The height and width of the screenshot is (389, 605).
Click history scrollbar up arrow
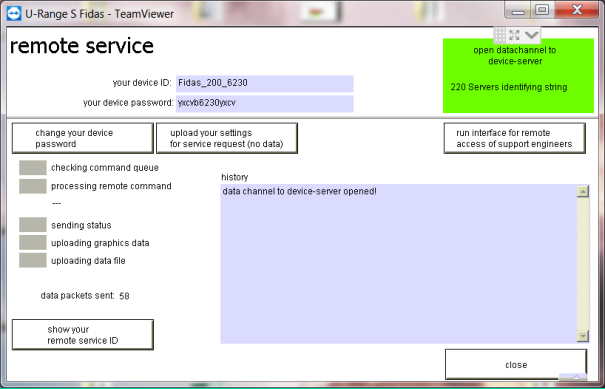583,191
